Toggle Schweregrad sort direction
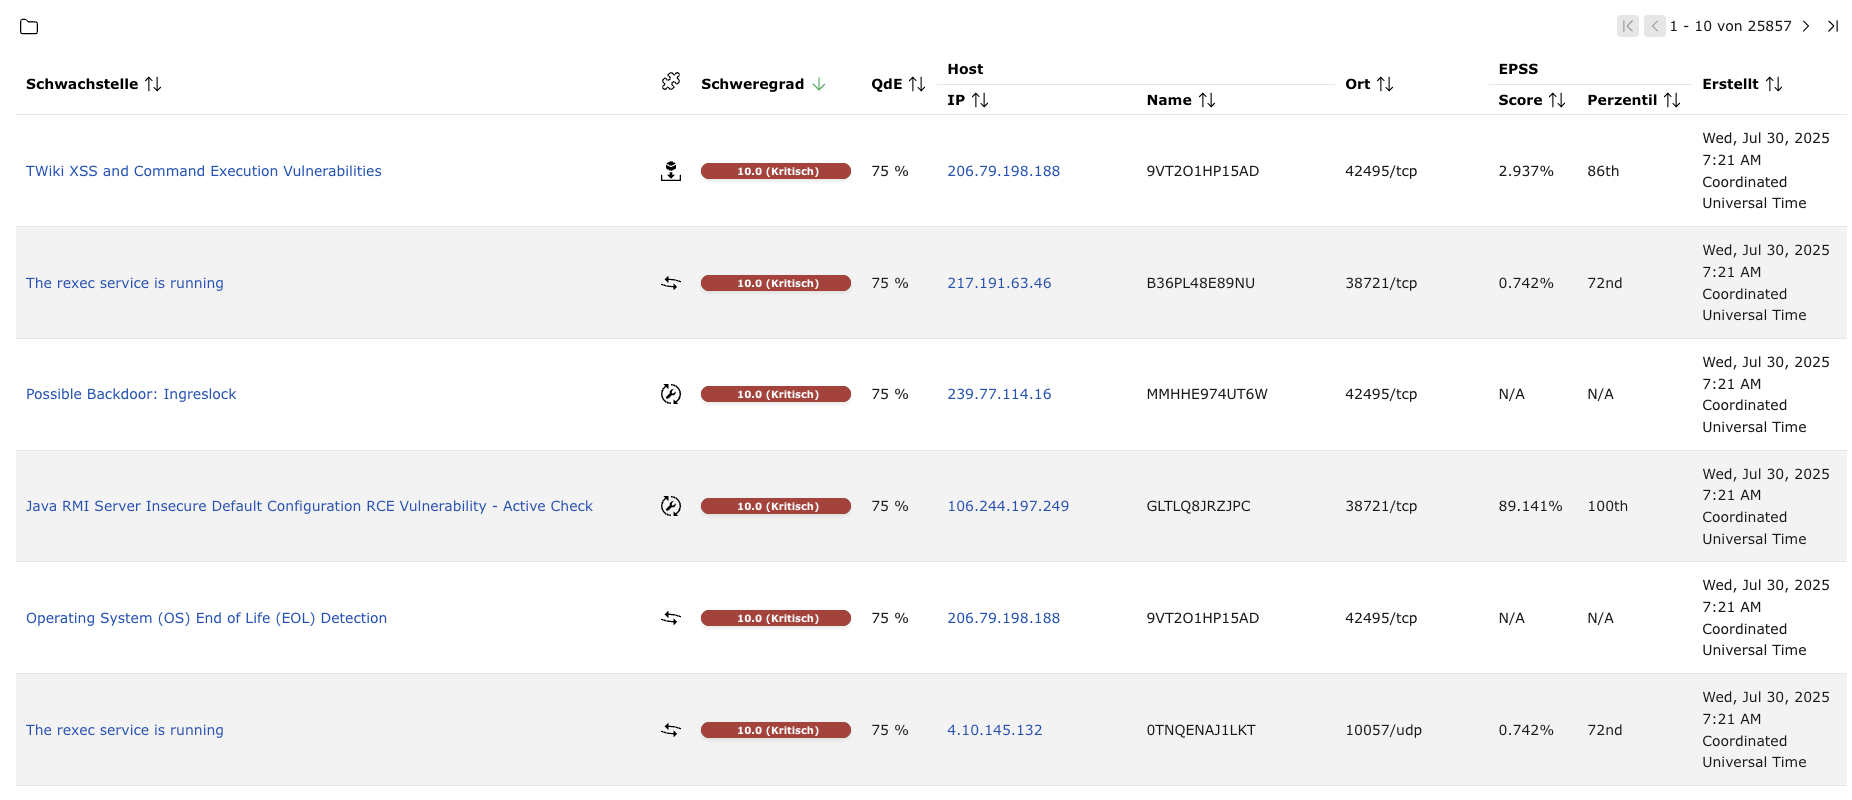1852x800 pixels. point(819,85)
